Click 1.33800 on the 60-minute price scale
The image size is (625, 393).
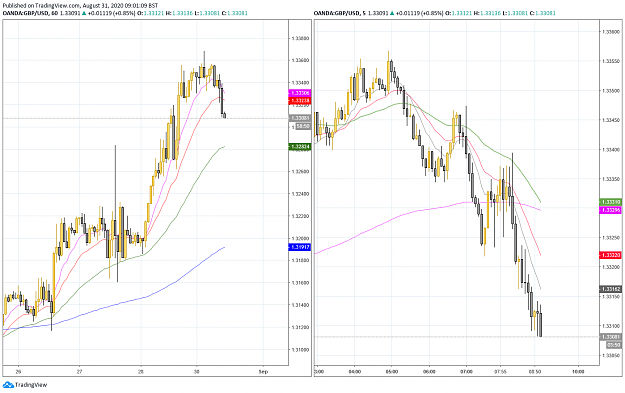[301, 39]
